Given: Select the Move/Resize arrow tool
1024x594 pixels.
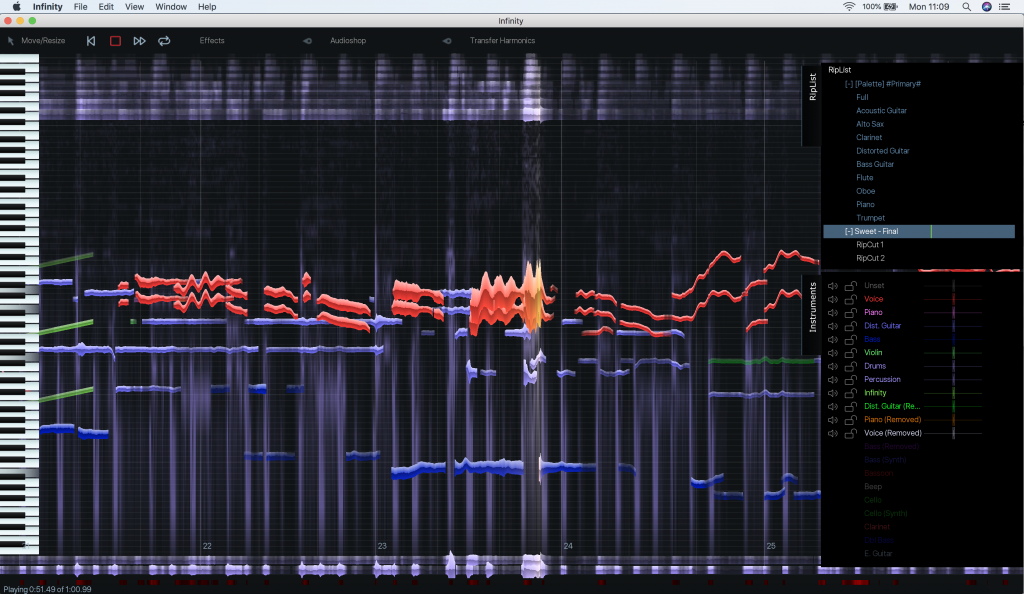Looking at the screenshot, I should pyautogui.click(x=11, y=41).
